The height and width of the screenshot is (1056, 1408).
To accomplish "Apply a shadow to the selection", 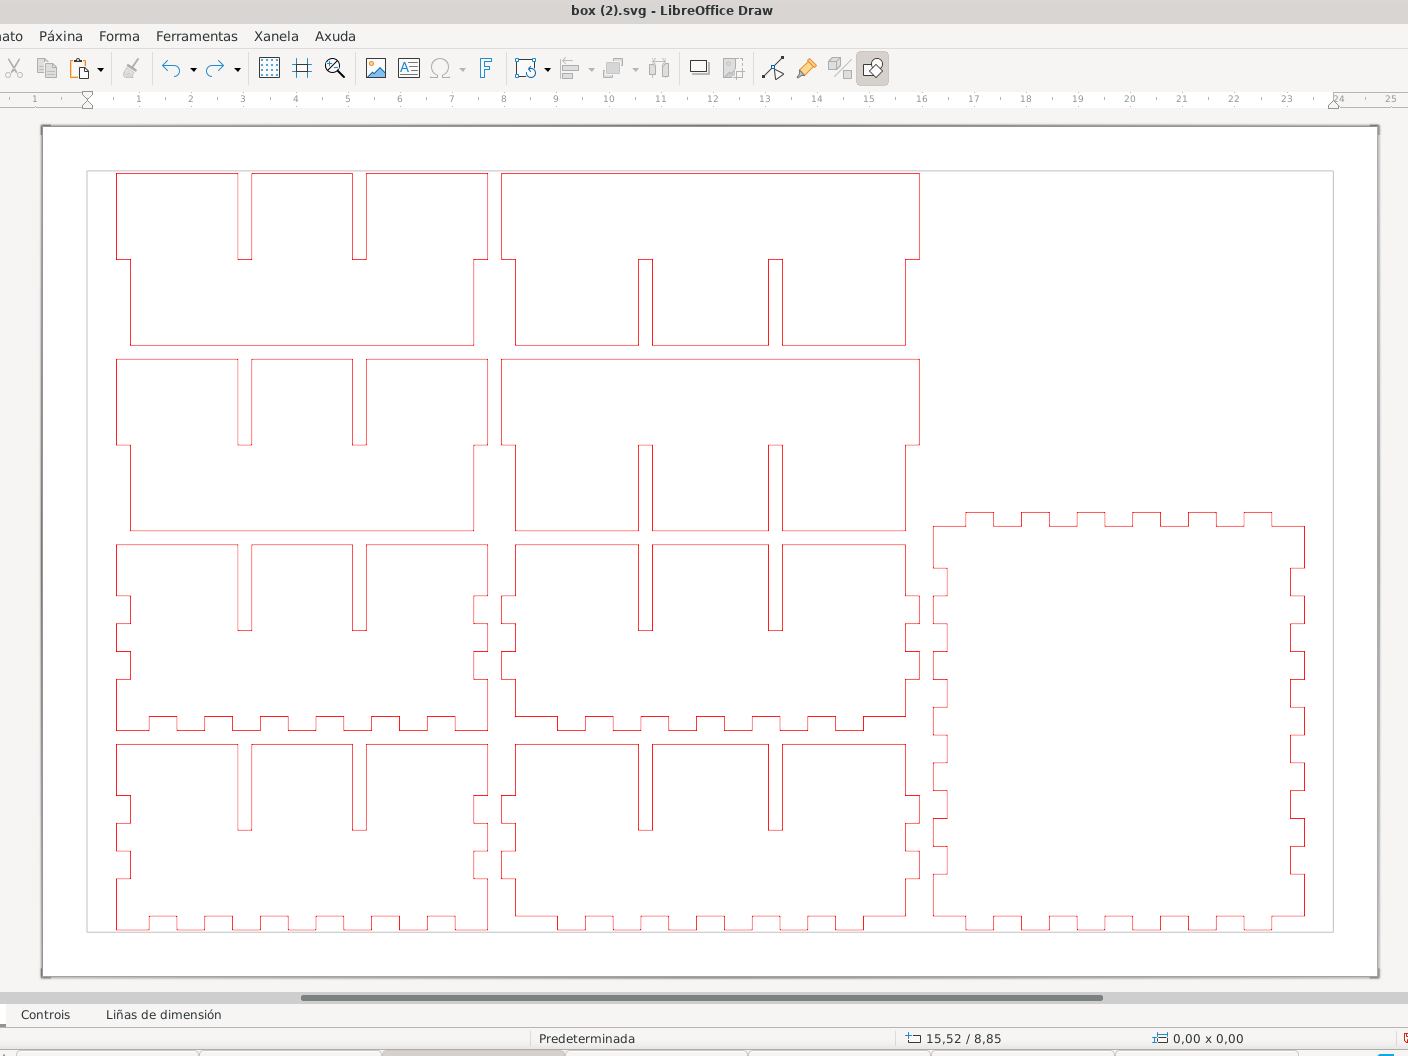I will (699, 68).
